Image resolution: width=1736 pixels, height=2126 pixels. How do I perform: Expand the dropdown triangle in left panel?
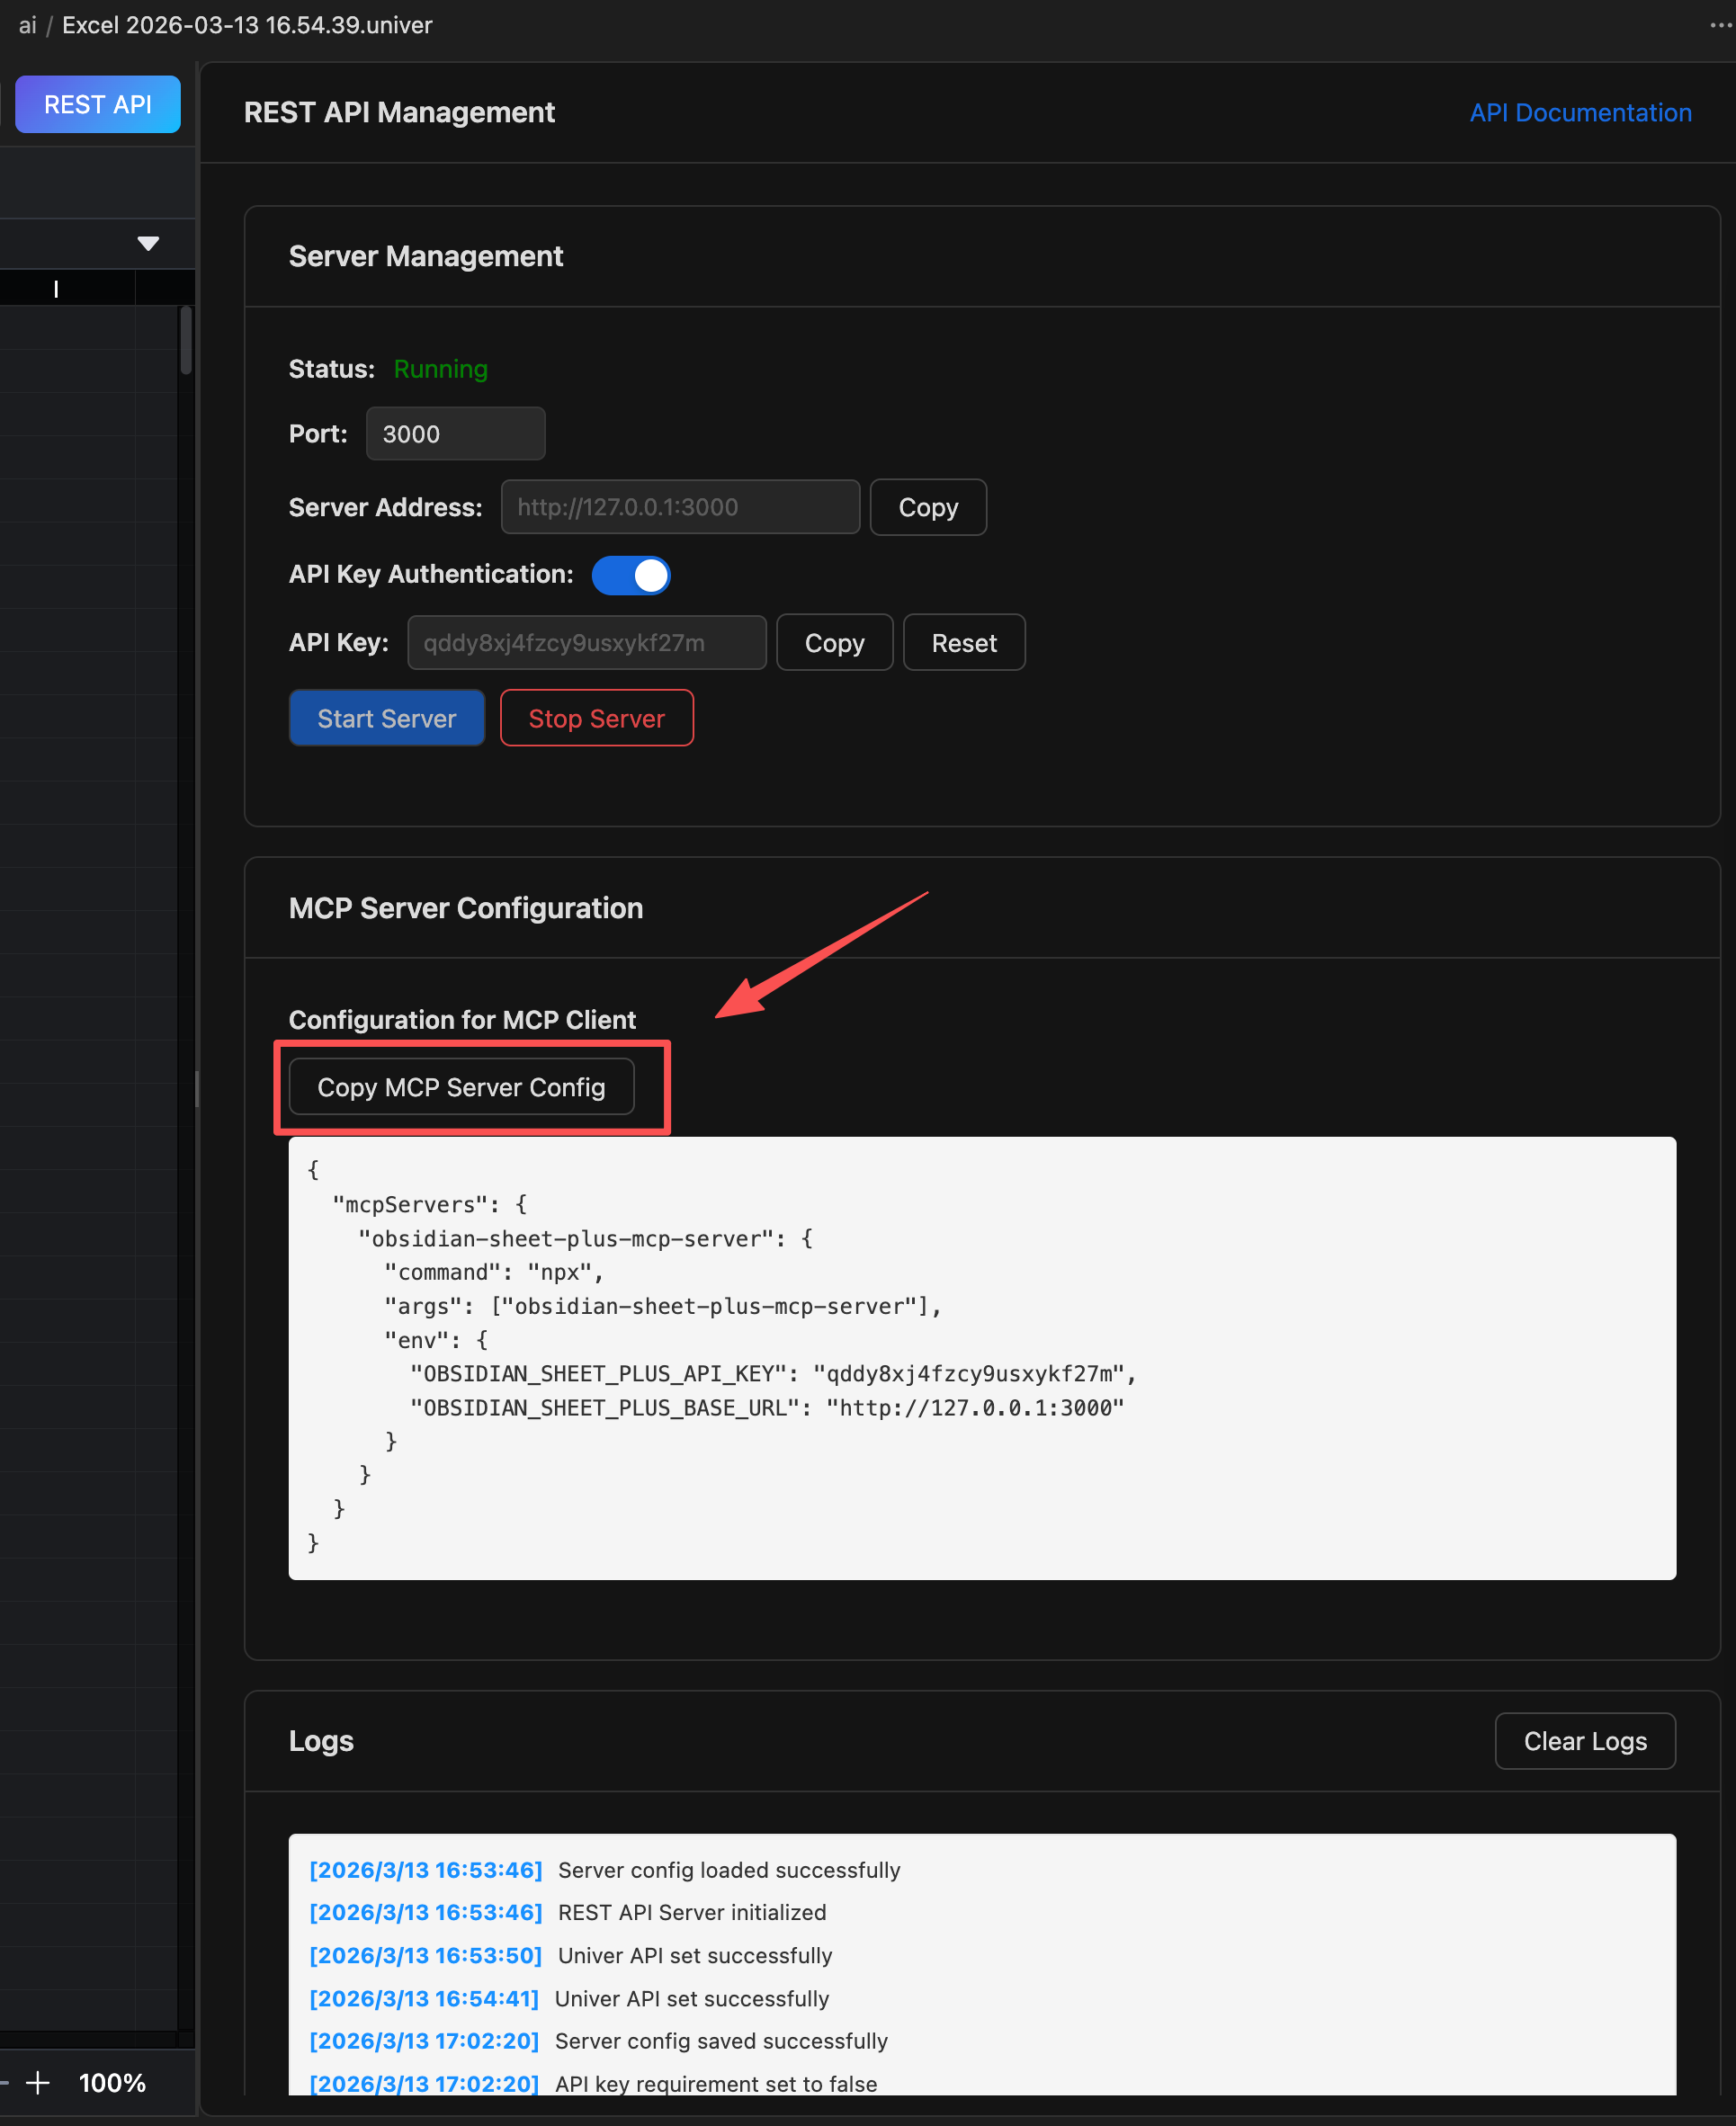point(148,243)
